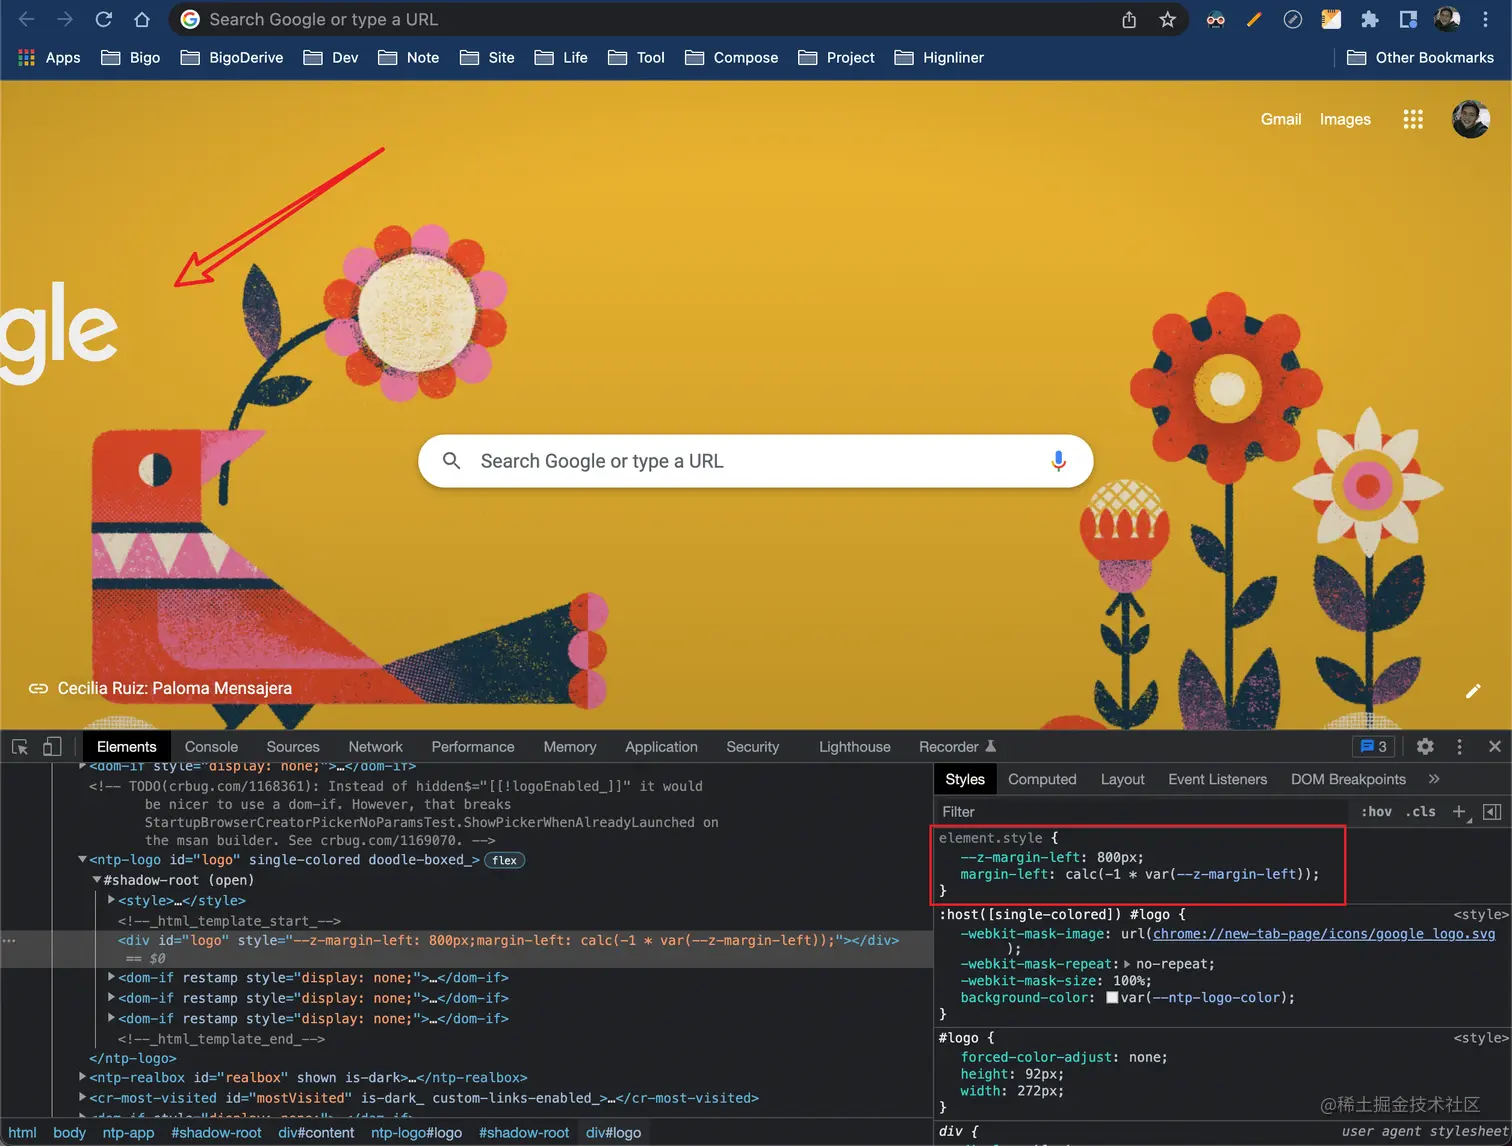
Task: Open the Google account avatar on page
Action: tap(1471, 120)
